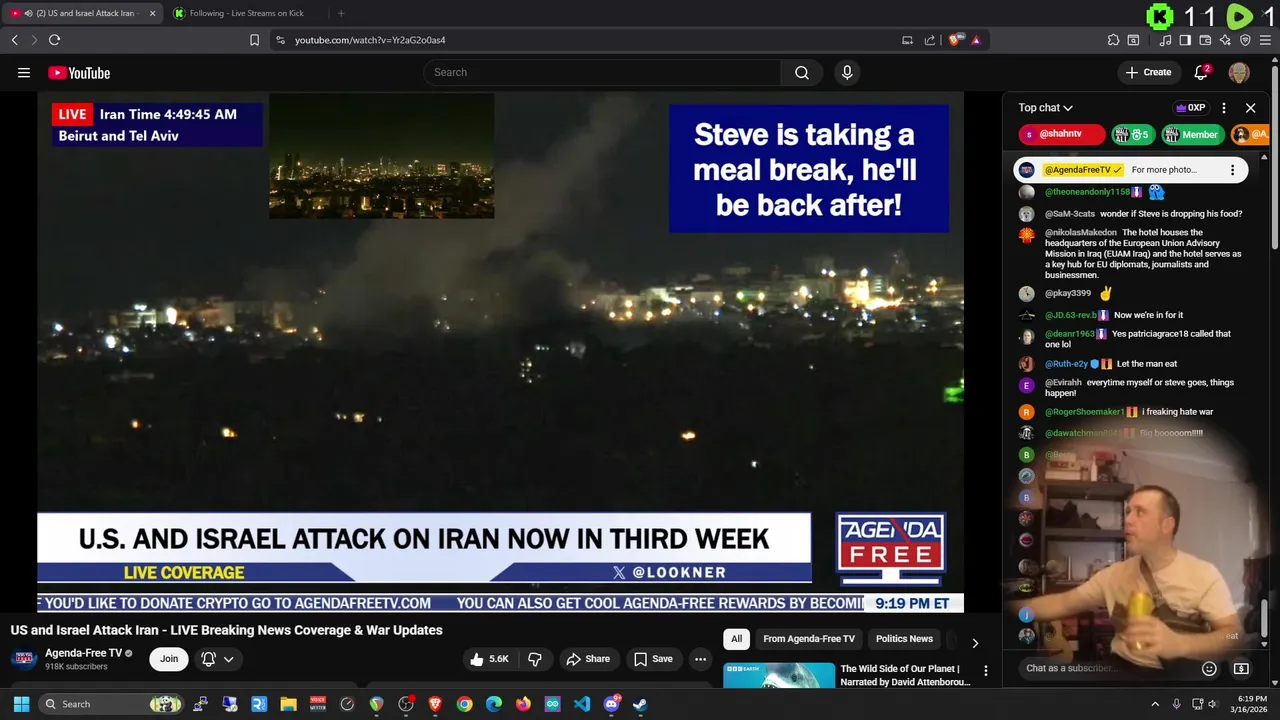Open the account avatar menu
This screenshot has height=720, width=1280.
coord(1239,72)
